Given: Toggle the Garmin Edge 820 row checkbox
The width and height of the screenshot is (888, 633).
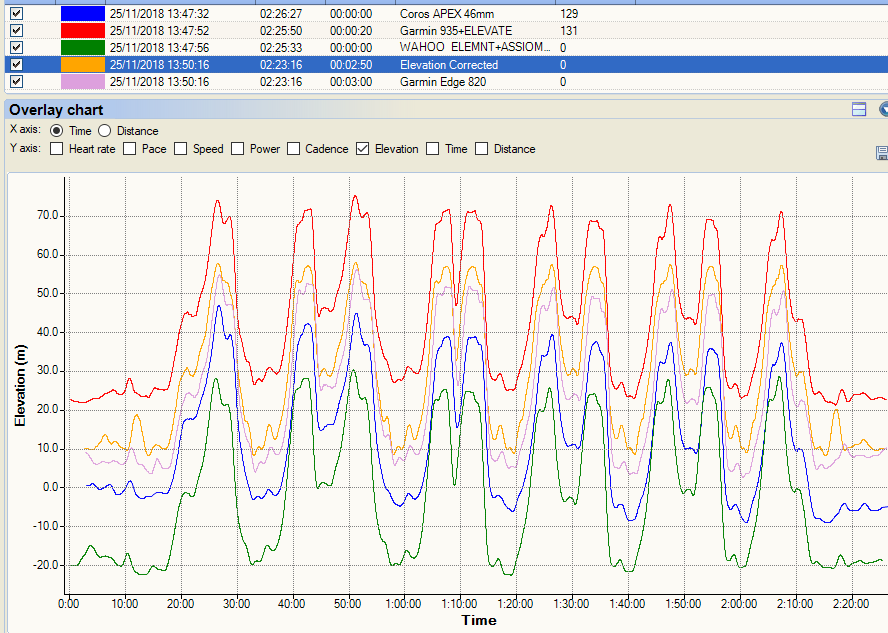Looking at the screenshot, I should tap(16, 81).
